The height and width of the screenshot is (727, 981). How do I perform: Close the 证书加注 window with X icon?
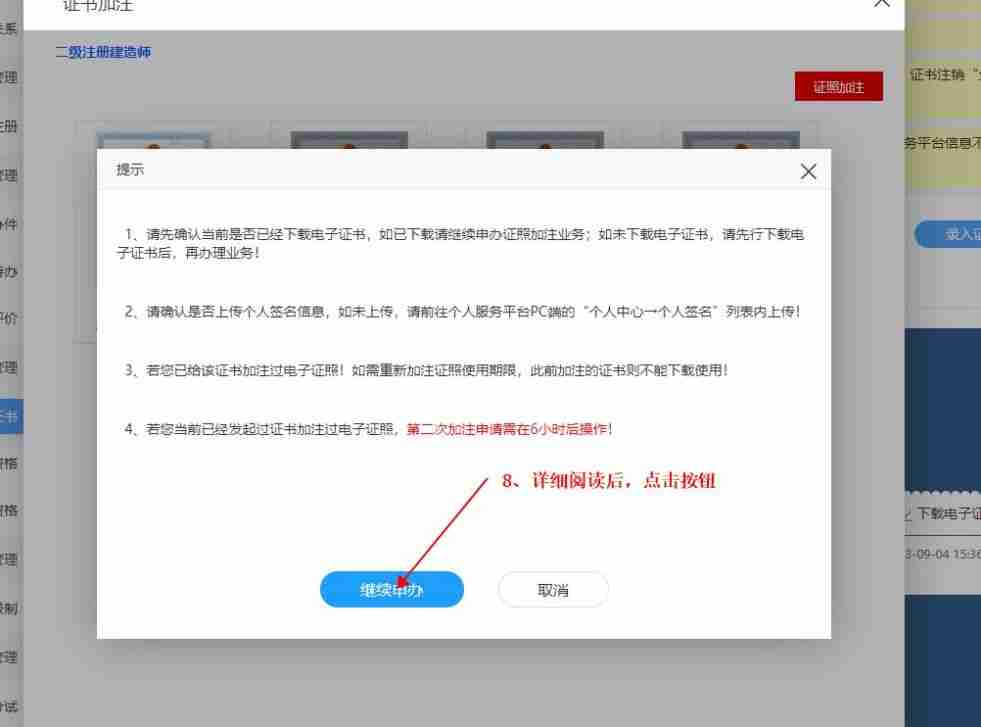881,3
